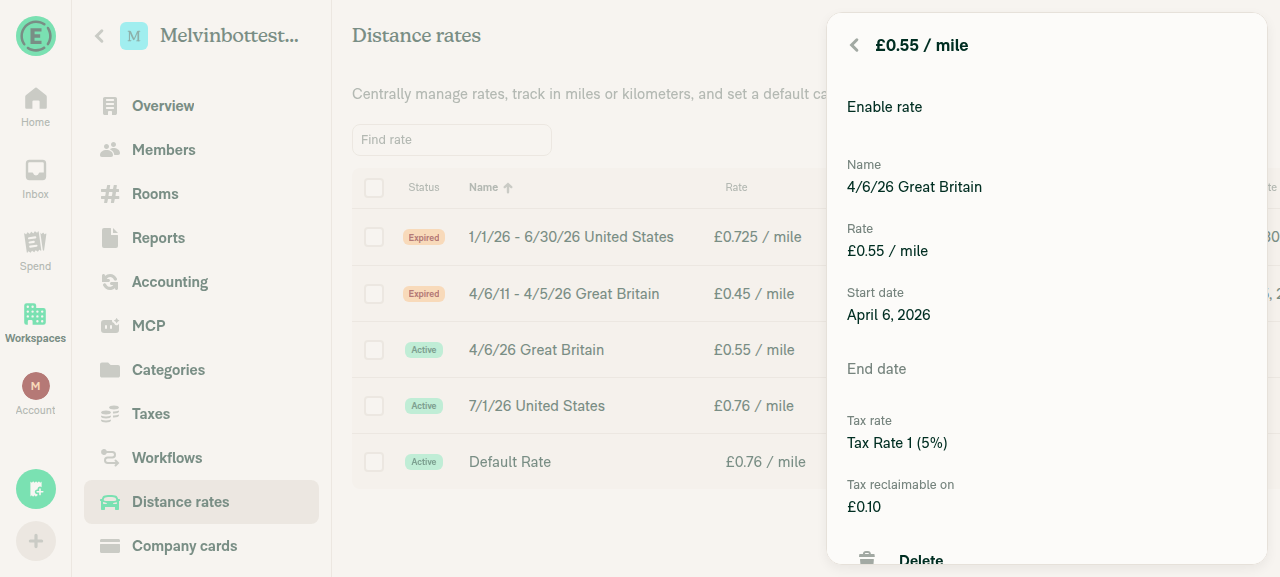Open the Account avatar menu
Image resolution: width=1280 pixels, height=577 pixels.
pyautogui.click(x=36, y=394)
